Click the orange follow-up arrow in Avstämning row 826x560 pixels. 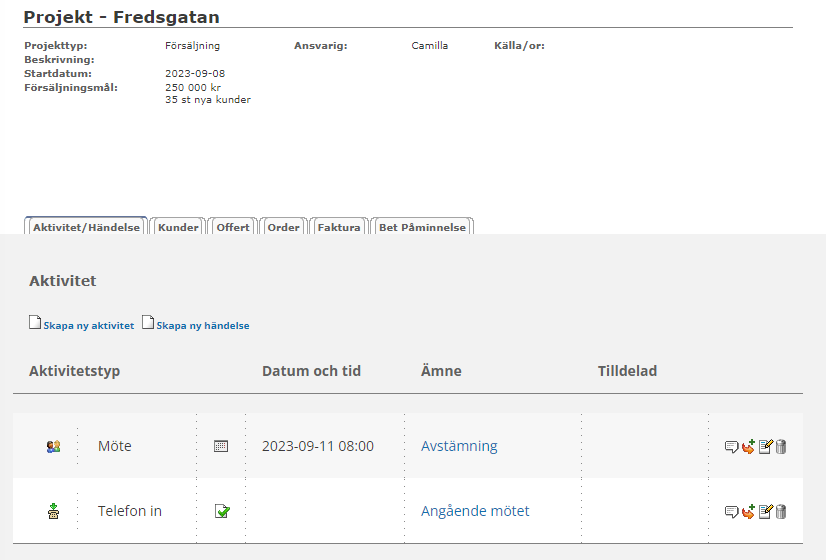(x=748, y=447)
